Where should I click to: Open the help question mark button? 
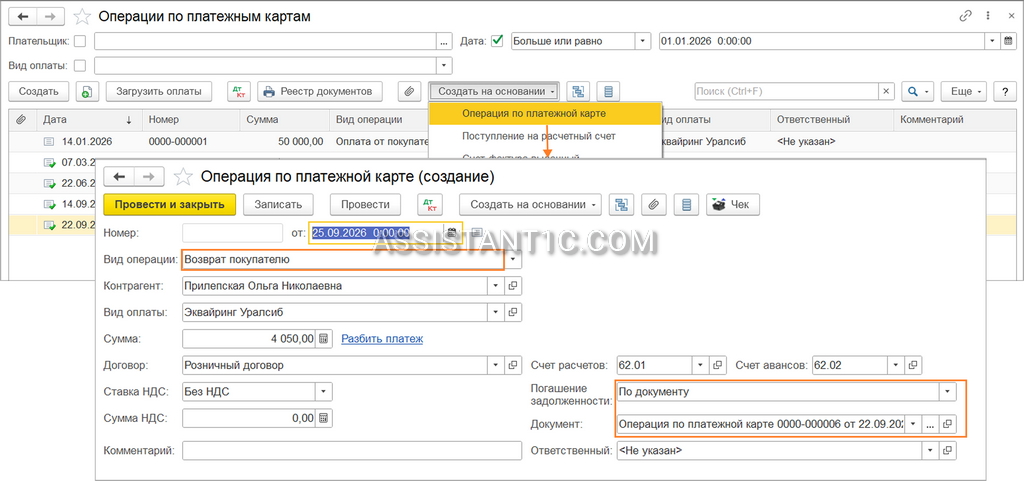(x=1004, y=91)
